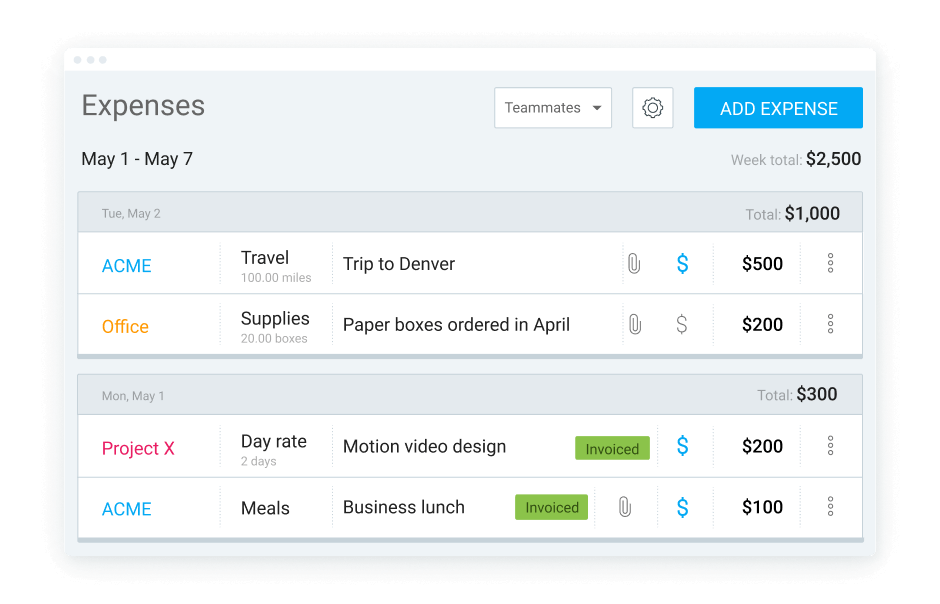Click Paper boxes ordered in April note

[456, 325]
